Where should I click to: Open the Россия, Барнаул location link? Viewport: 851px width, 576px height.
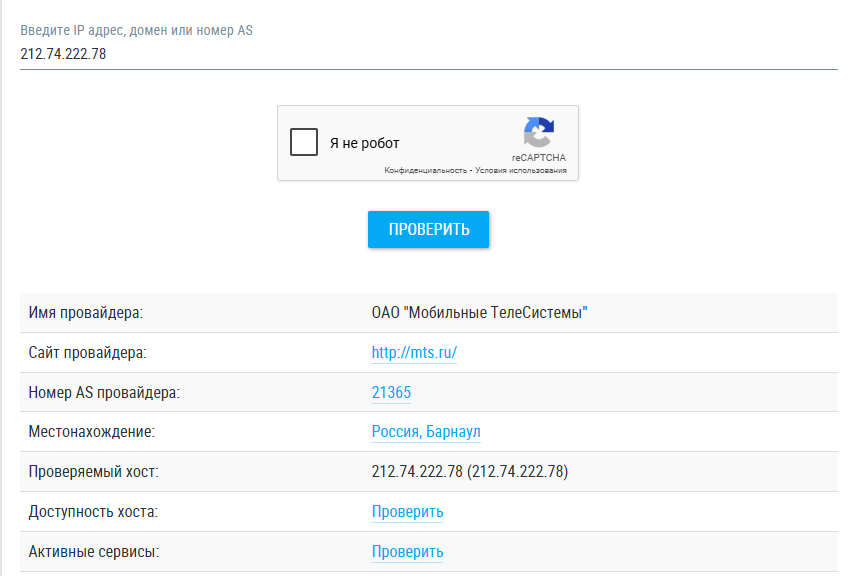click(426, 432)
